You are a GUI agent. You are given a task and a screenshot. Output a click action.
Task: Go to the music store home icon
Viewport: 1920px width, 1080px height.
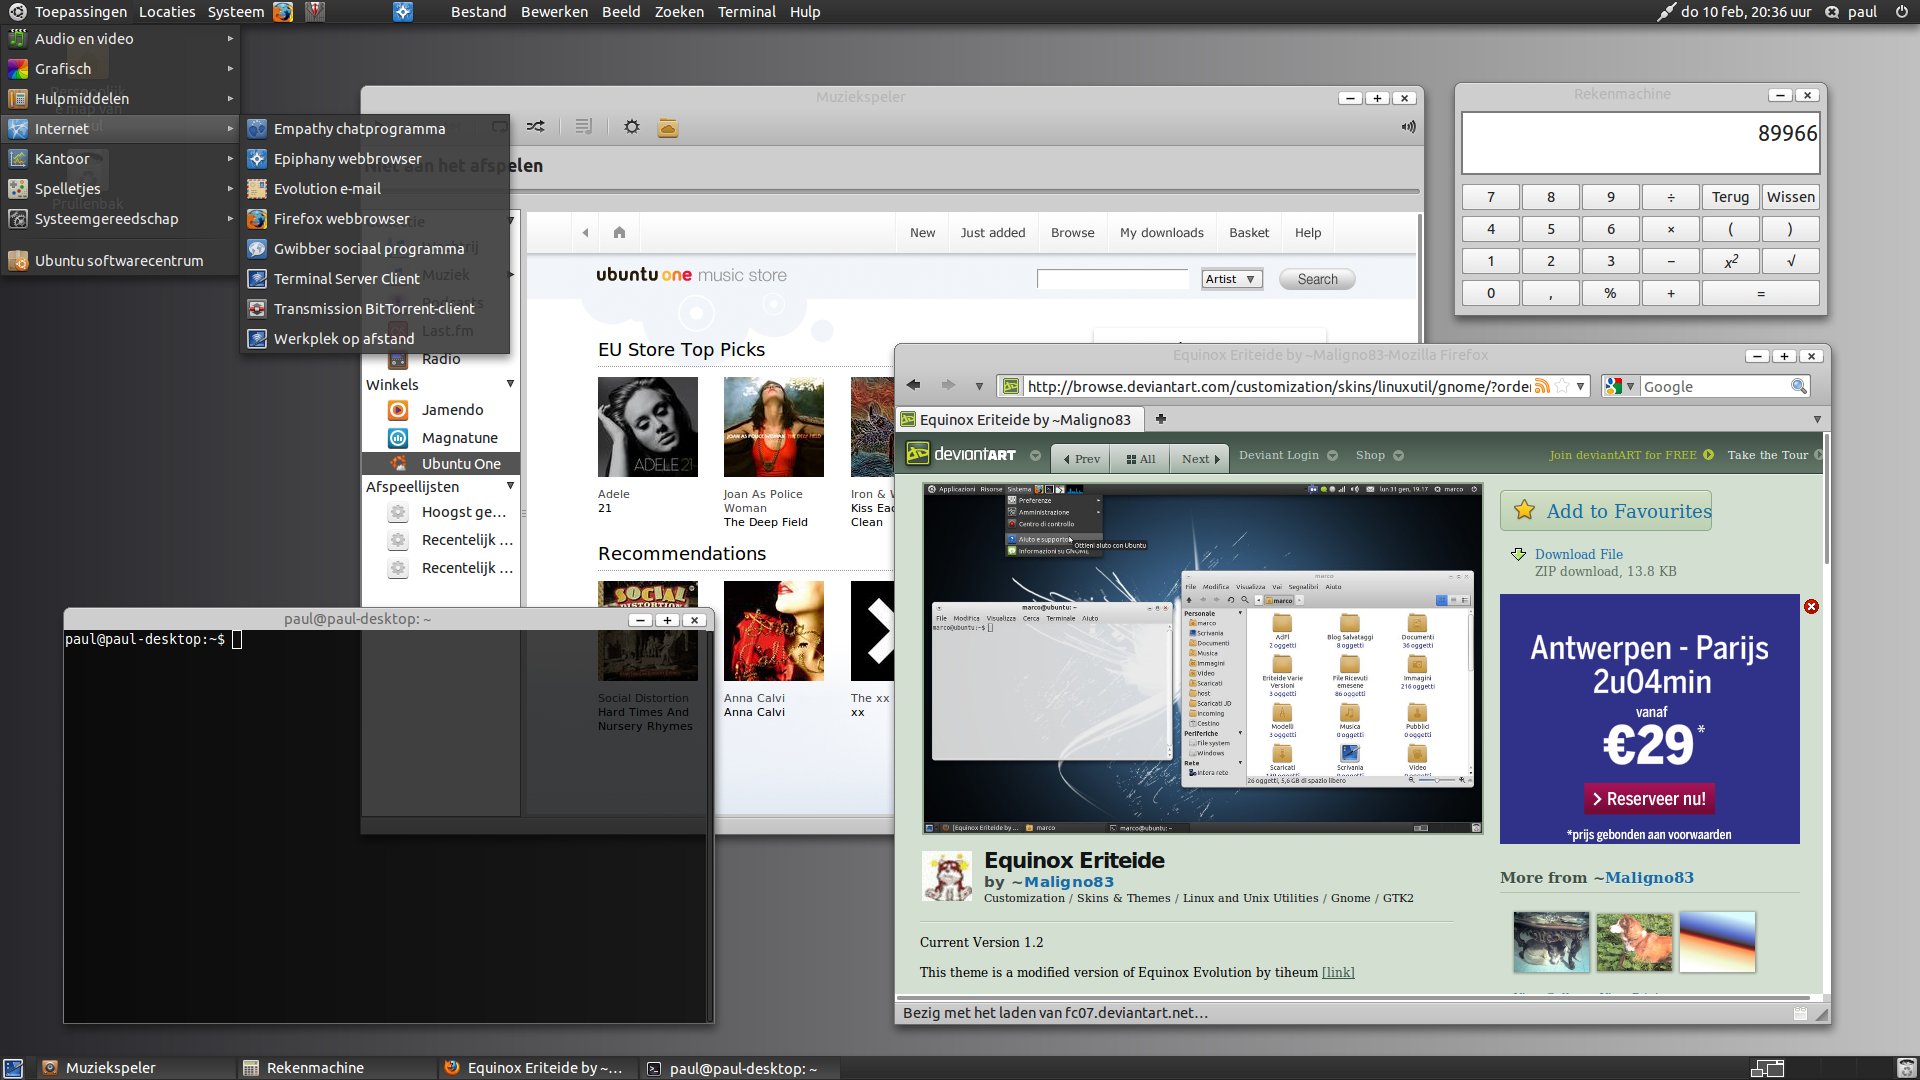[619, 232]
